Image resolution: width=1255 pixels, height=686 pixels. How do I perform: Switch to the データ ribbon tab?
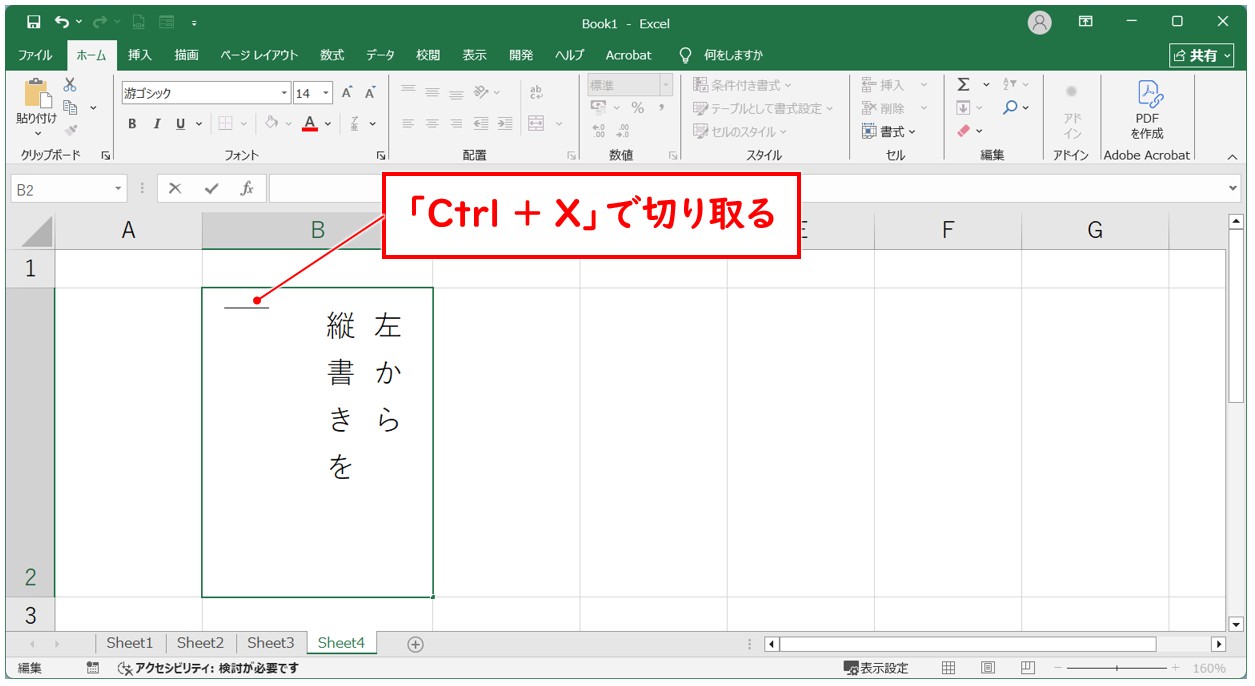[380, 55]
